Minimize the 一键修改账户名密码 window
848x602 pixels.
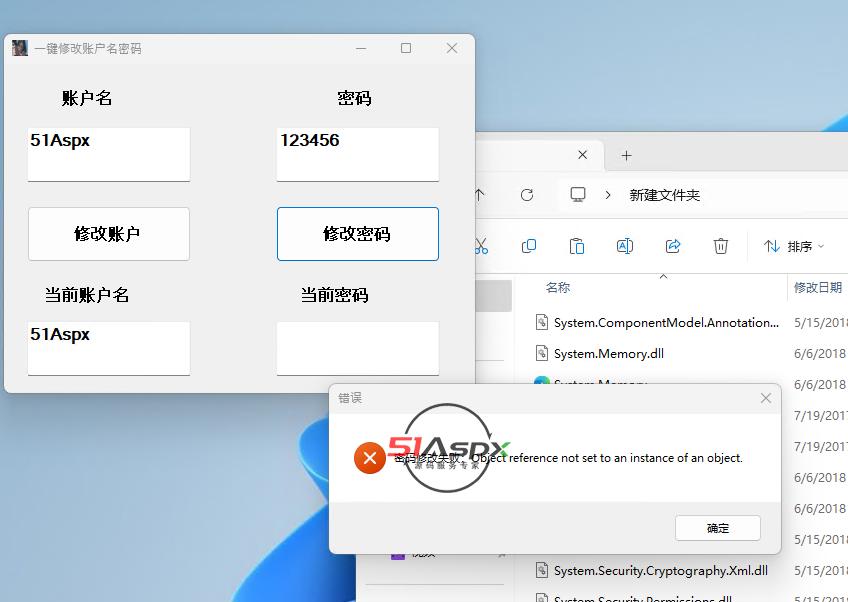click(361, 48)
